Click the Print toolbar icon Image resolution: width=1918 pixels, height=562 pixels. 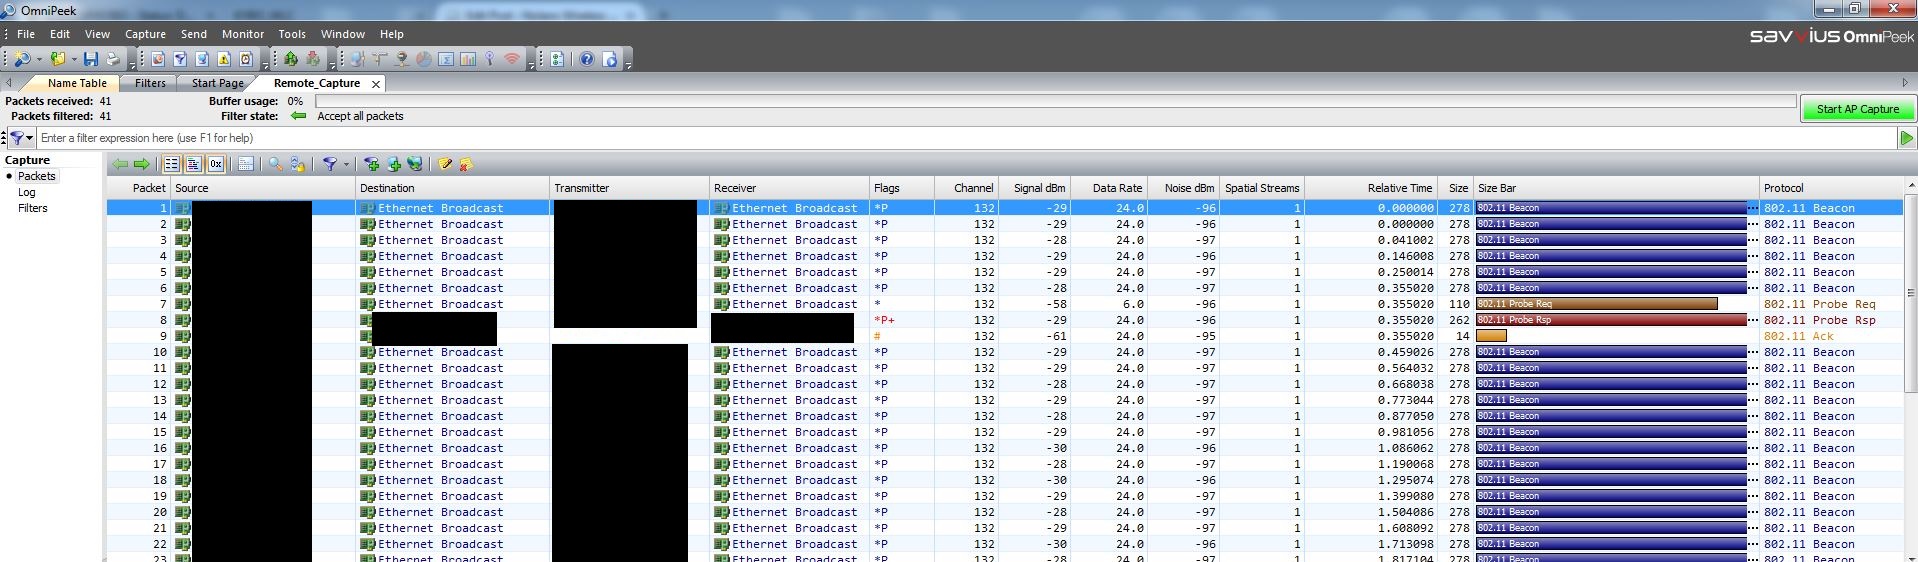pos(113,59)
